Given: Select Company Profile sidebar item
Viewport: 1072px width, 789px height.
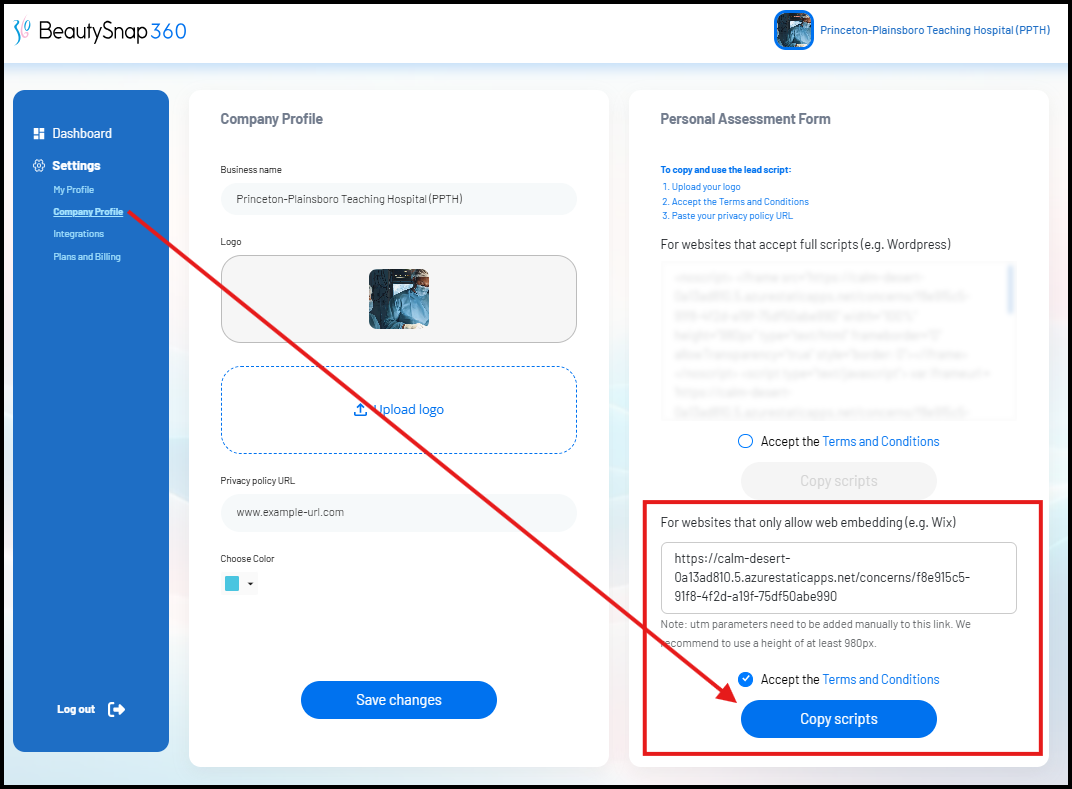Looking at the screenshot, I should click(88, 212).
